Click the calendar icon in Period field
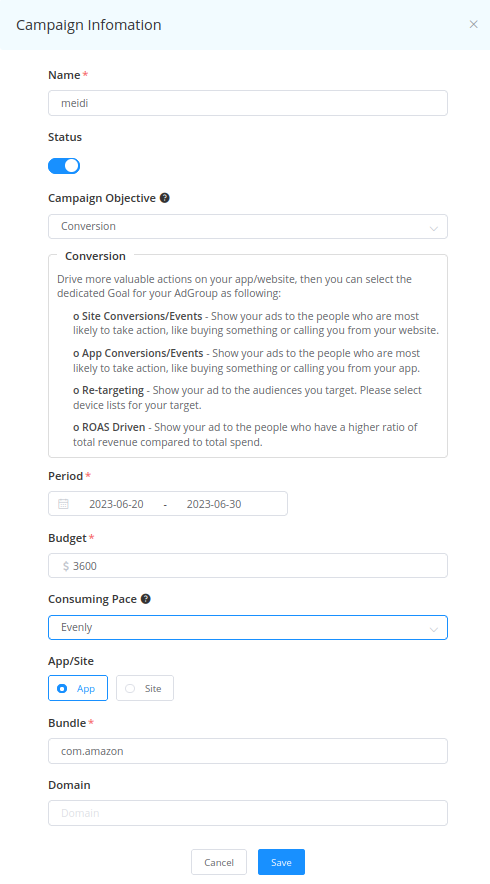 click(63, 503)
